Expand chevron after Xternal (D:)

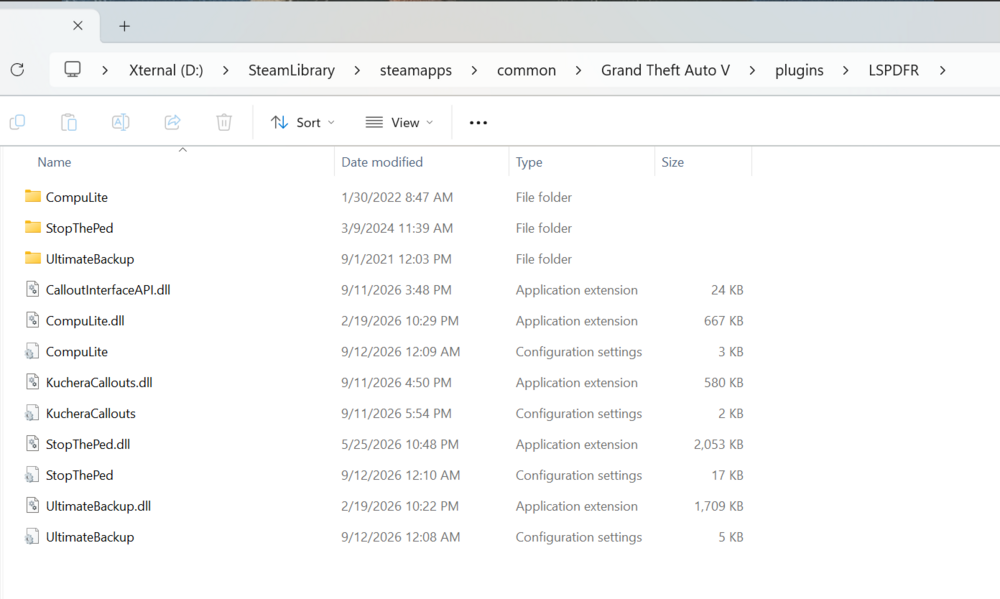[226, 70]
